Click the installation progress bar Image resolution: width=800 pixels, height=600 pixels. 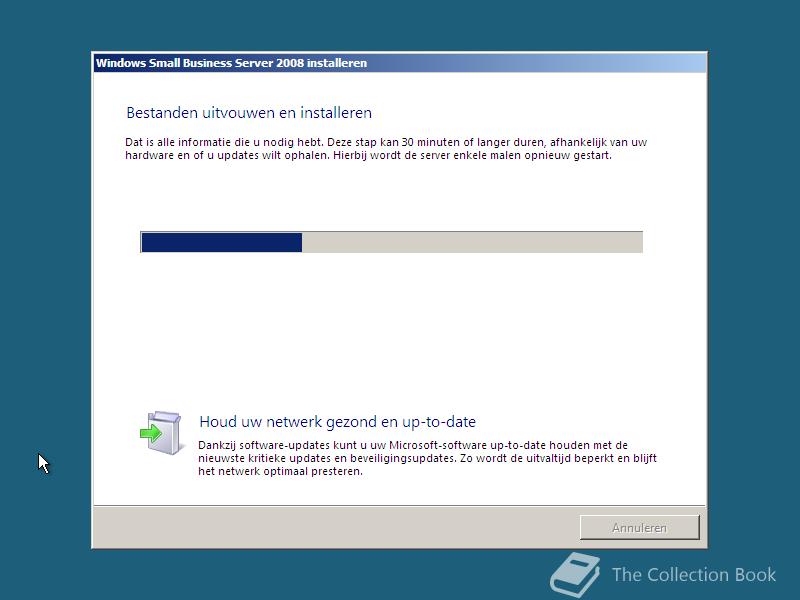(391, 242)
